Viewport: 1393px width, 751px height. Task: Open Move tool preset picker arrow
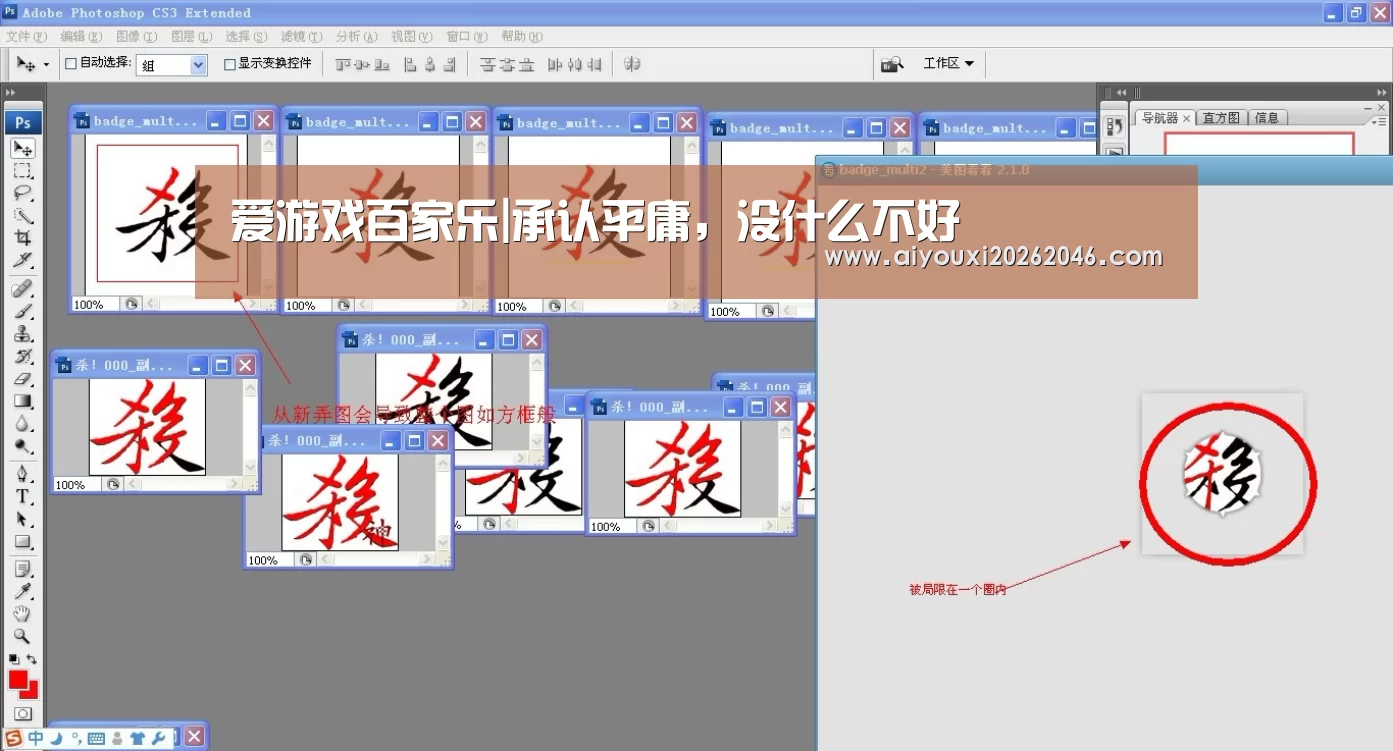[46, 65]
